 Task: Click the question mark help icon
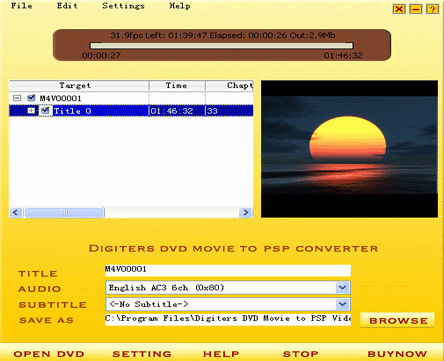[432, 9]
